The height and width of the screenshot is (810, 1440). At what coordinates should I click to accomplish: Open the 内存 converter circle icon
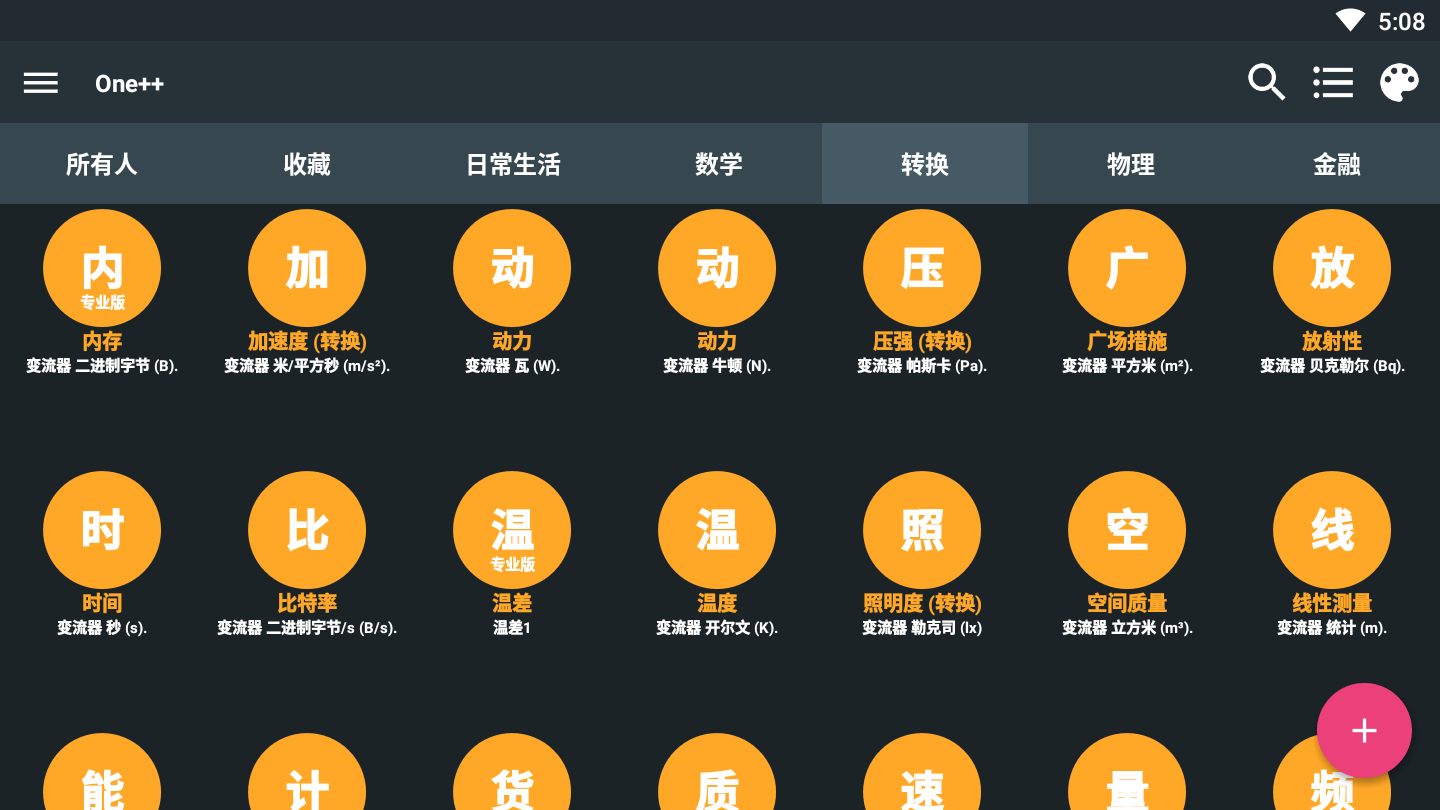tap(102, 268)
